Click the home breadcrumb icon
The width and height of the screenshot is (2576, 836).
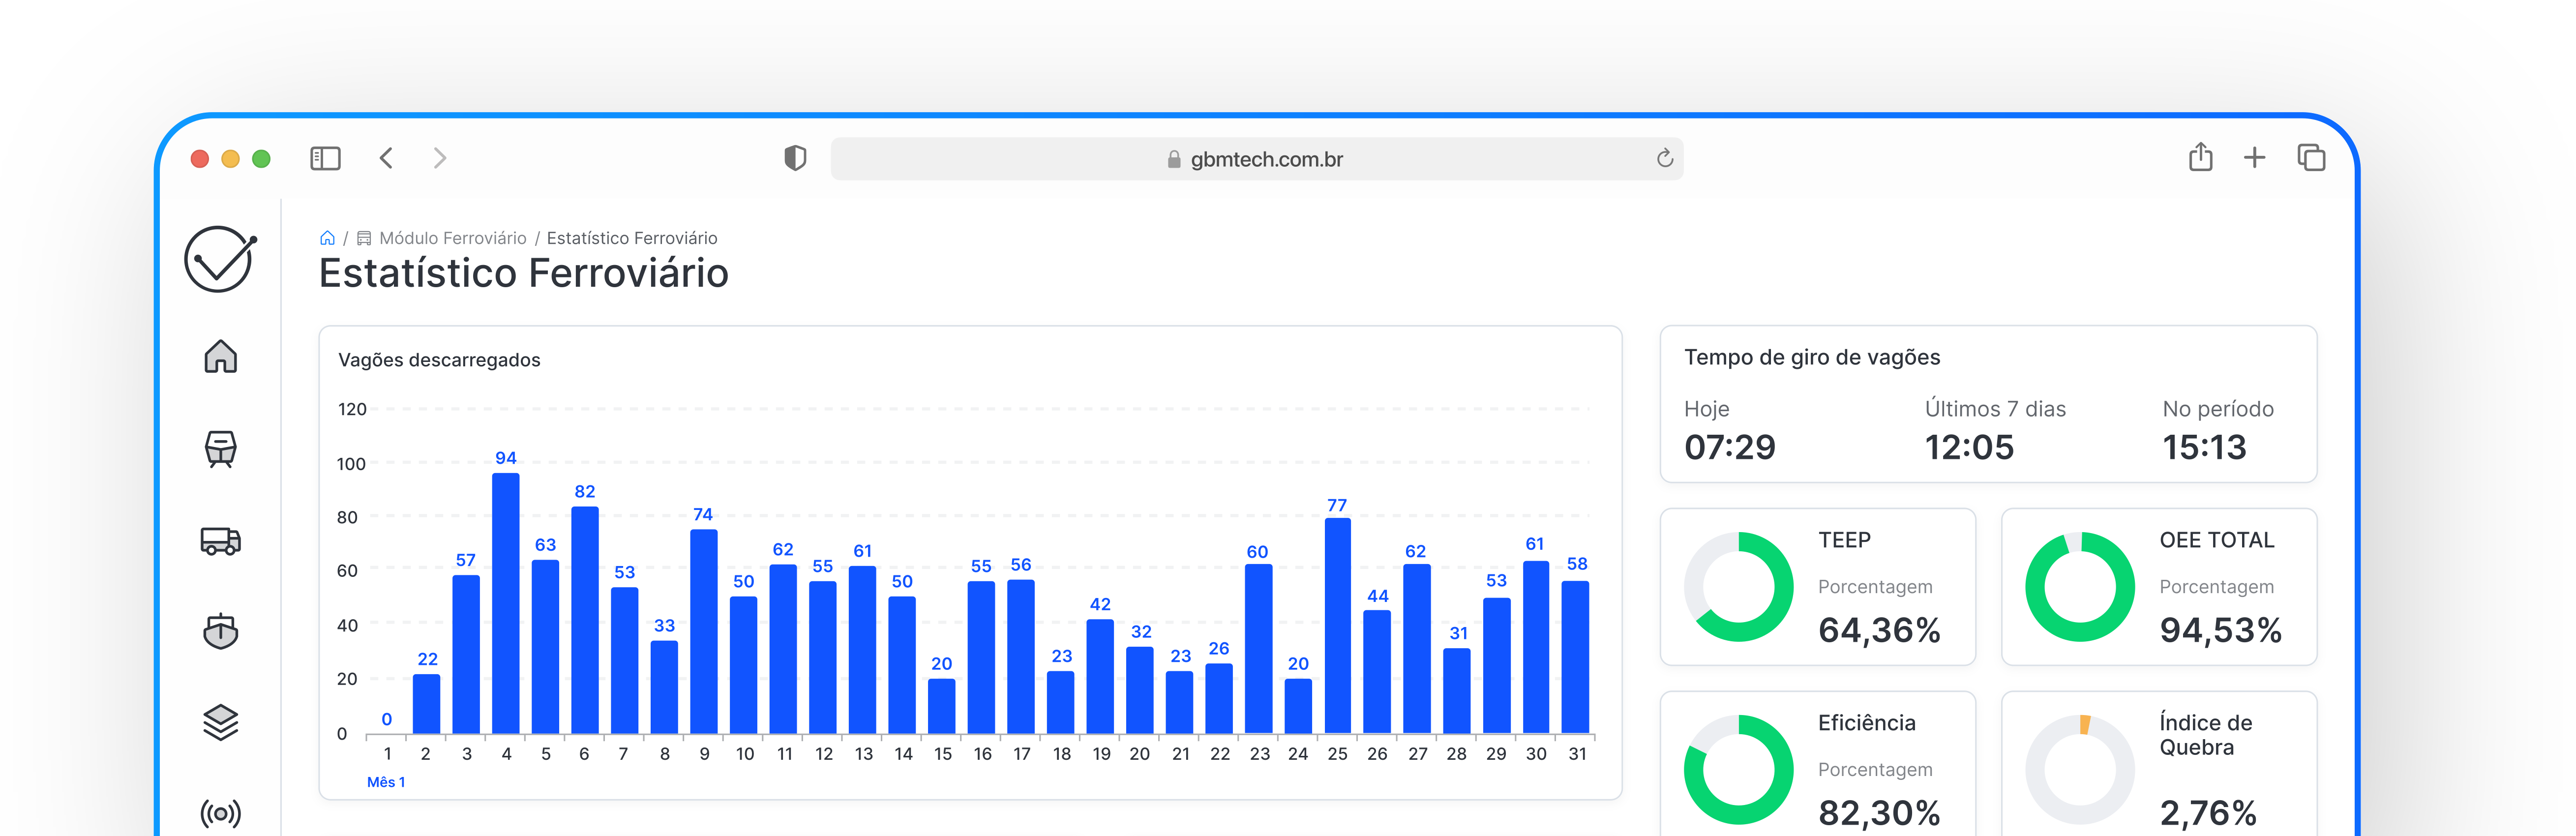click(327, 238)
